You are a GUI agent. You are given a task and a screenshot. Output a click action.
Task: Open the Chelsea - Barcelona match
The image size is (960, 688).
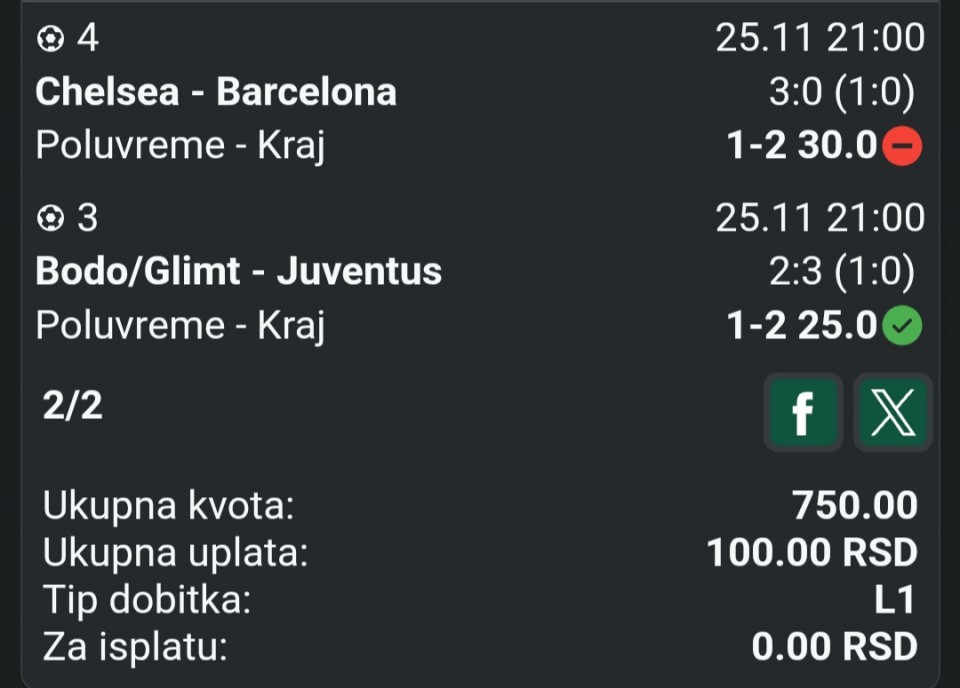[x=216, y=92]
